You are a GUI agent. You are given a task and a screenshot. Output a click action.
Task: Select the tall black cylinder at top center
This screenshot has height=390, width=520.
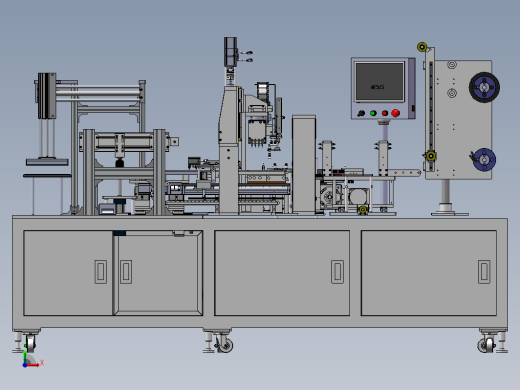230,52
